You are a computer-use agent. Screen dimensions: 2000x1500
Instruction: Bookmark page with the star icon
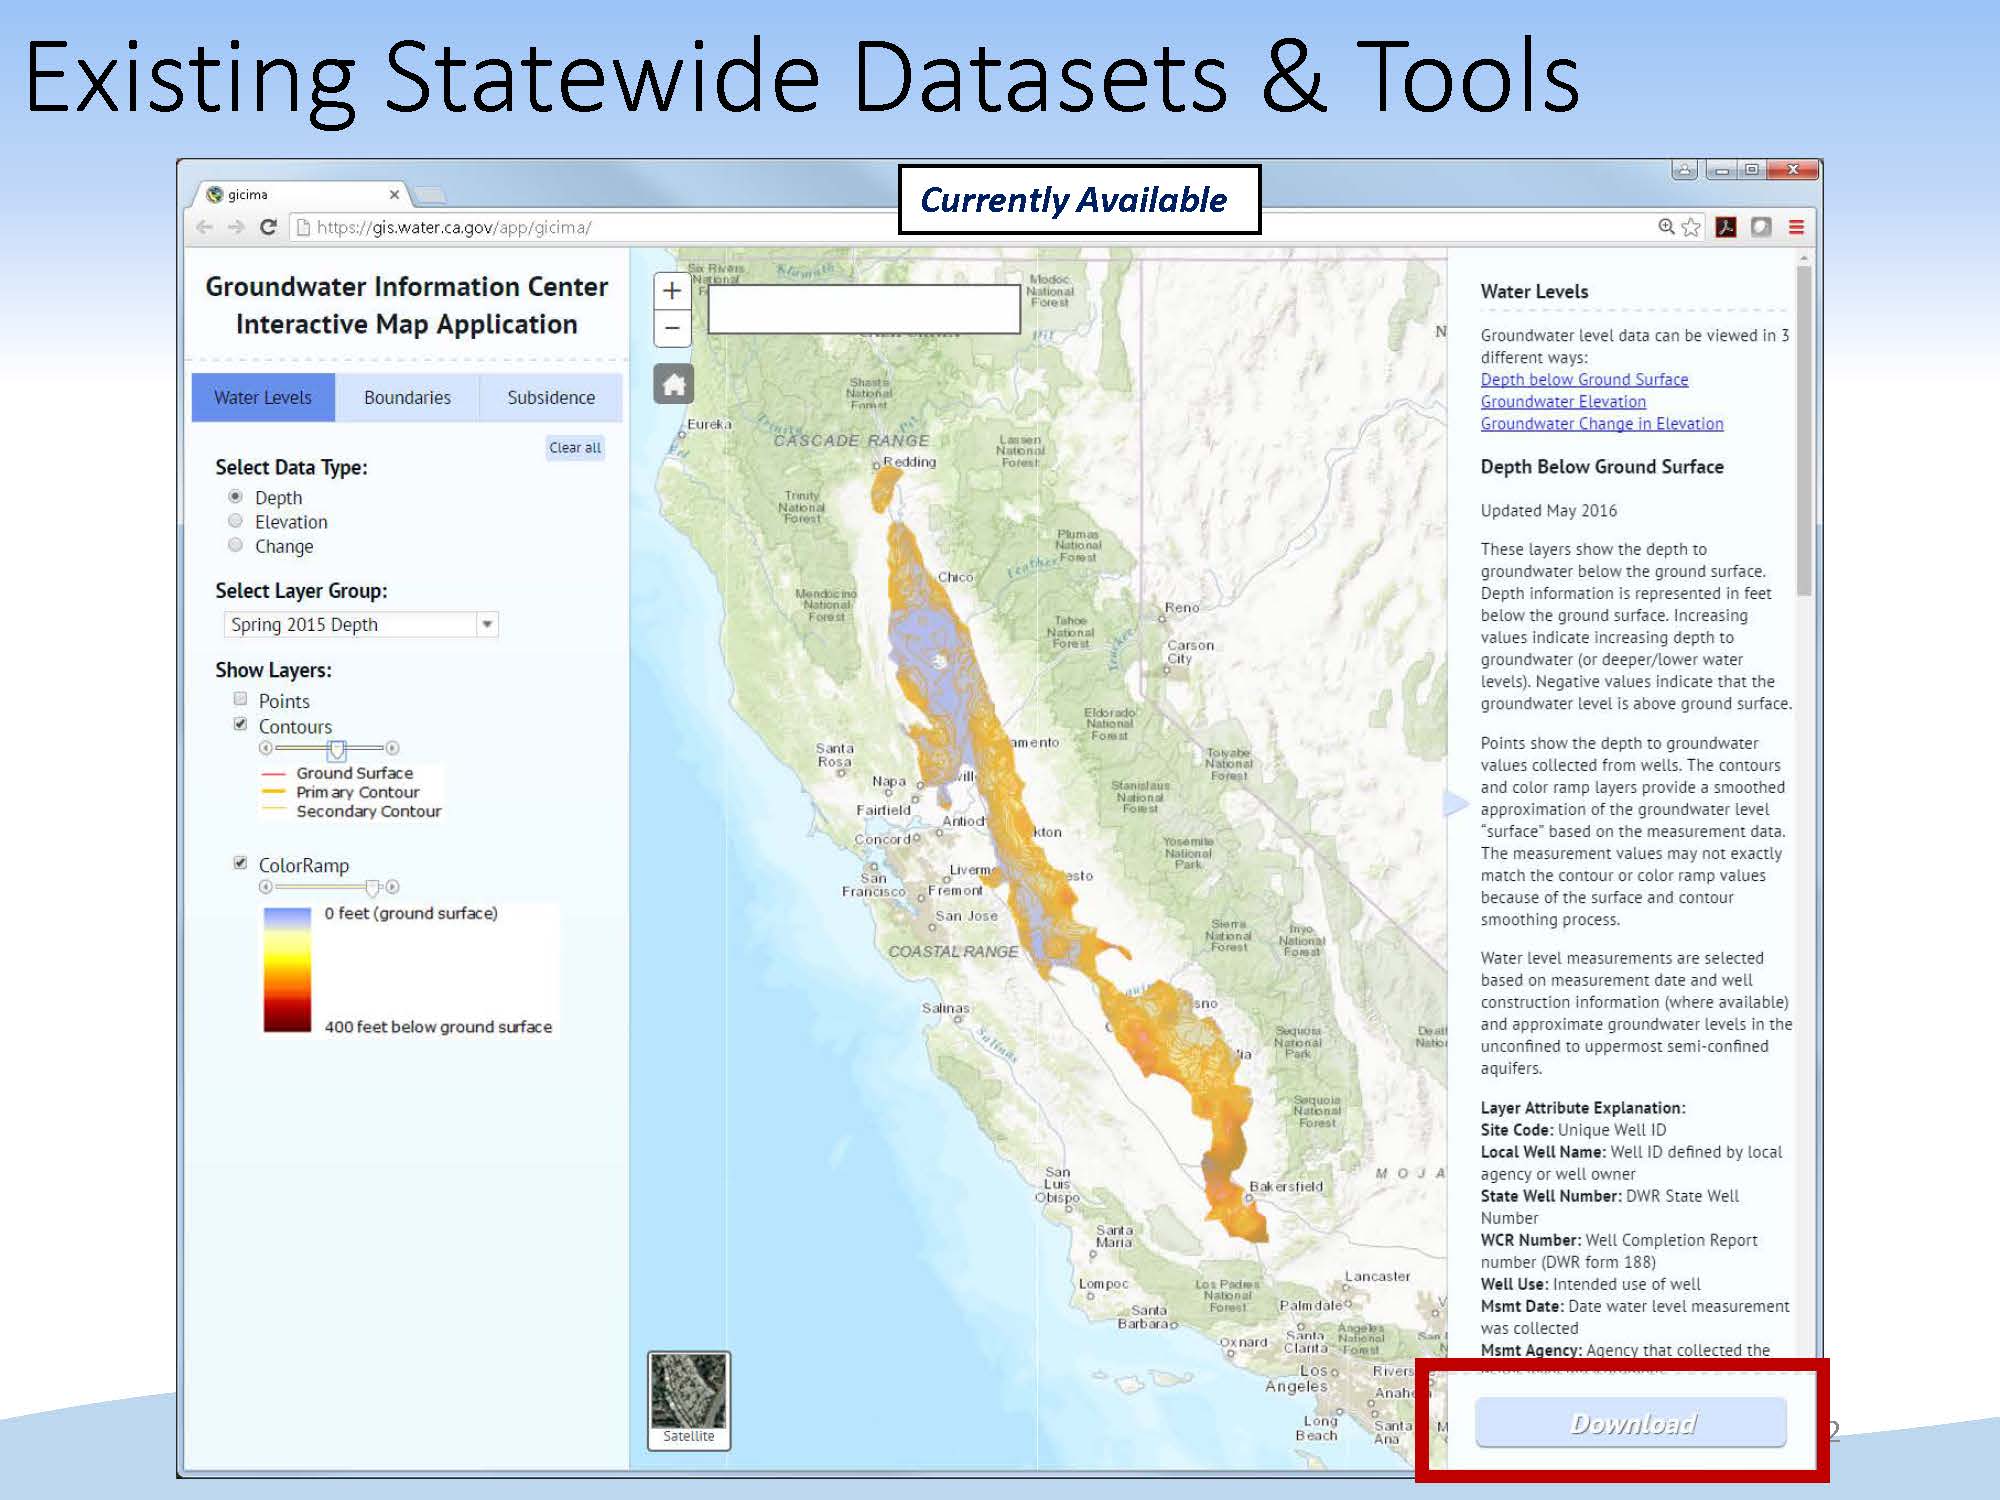pos(1691,227)
